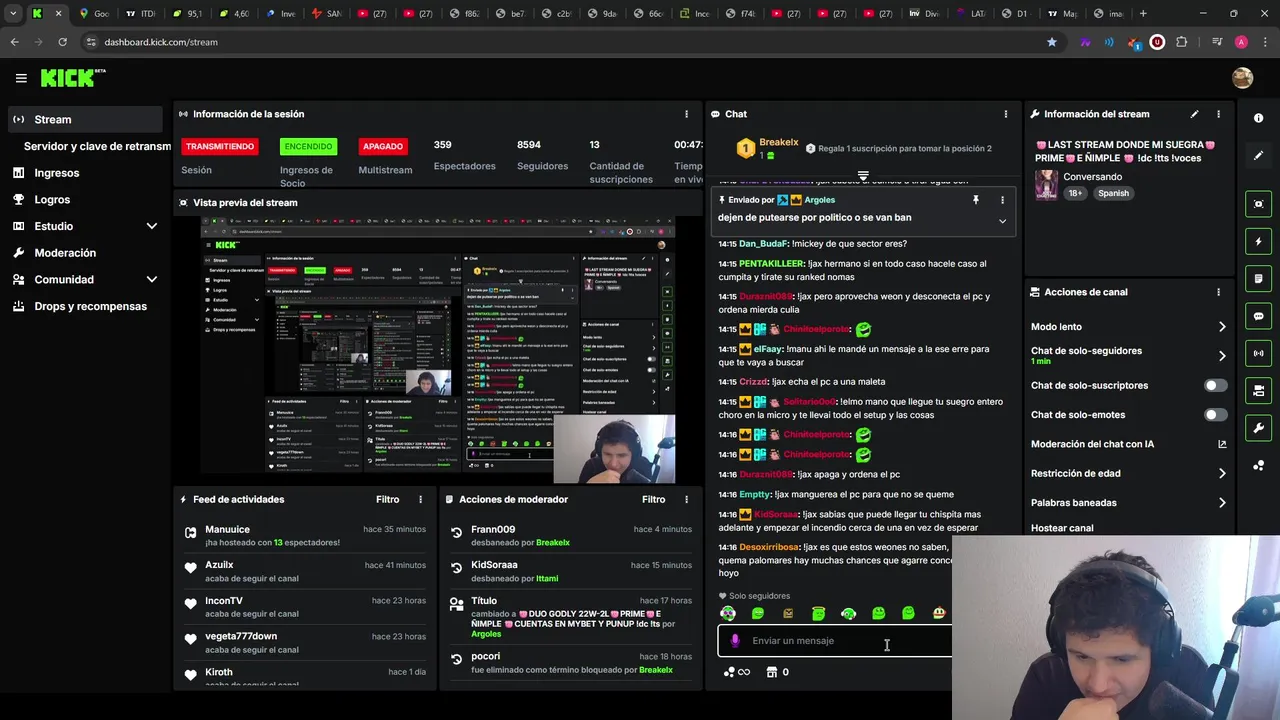Open Filtro in Feed de actividades
This screenshot has height=720, width=1280.
point(388,499)
